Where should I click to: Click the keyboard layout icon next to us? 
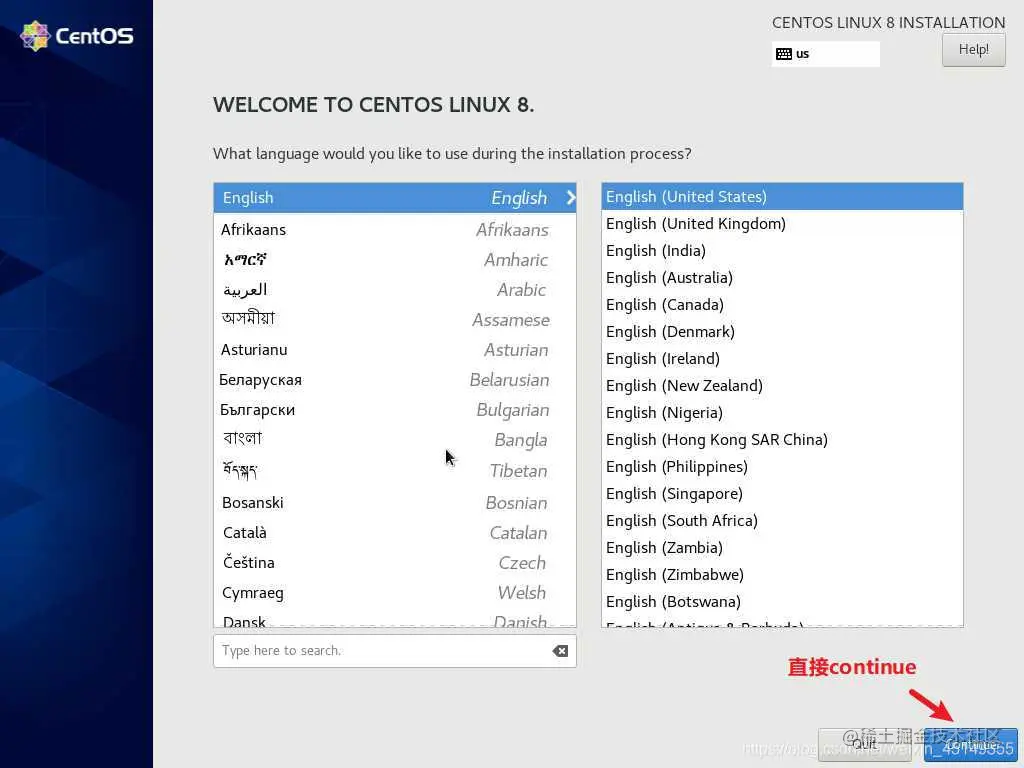(784, 54)
